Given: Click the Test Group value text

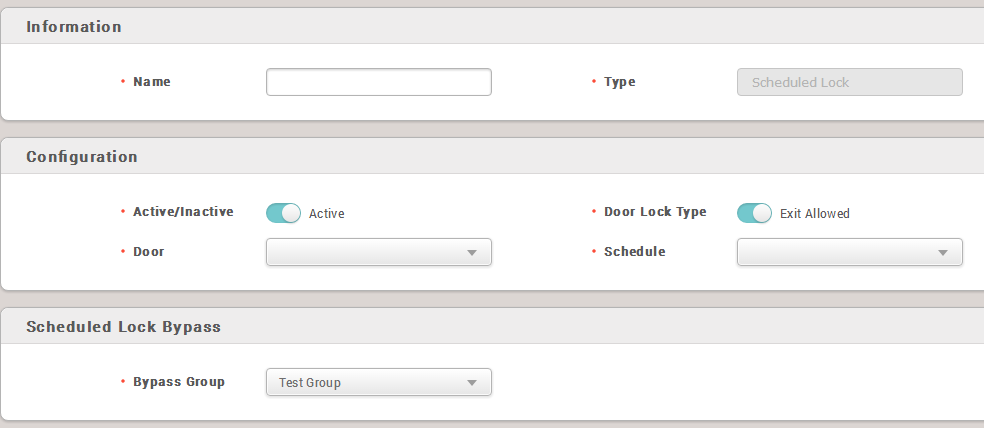Looking at the screenshot, I should tap(310, 382).
